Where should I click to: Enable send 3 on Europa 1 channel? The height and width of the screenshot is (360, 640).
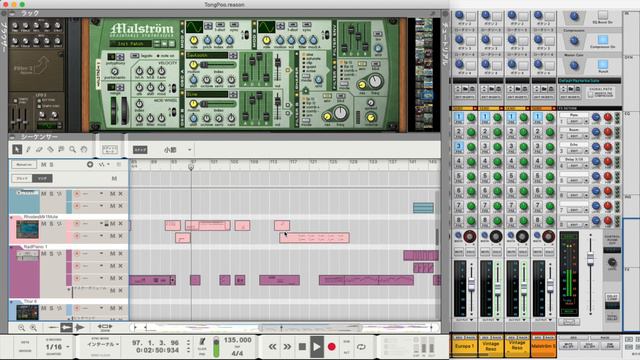[x=458, y=147]
